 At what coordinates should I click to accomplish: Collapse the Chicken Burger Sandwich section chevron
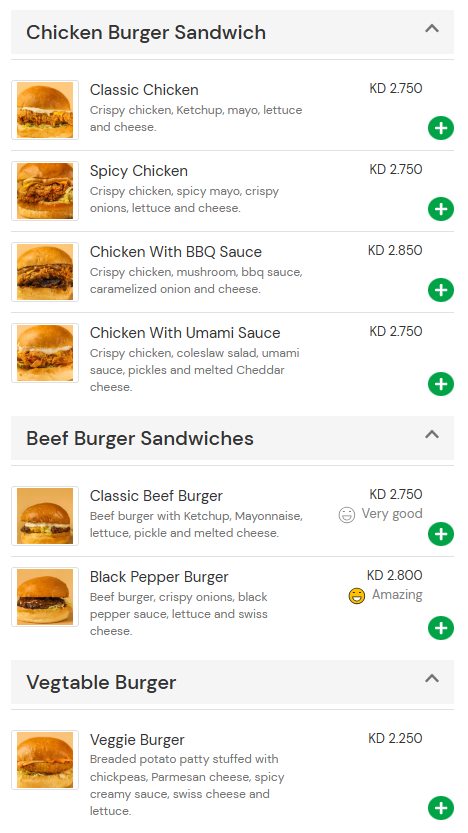(x=432, y=29)
